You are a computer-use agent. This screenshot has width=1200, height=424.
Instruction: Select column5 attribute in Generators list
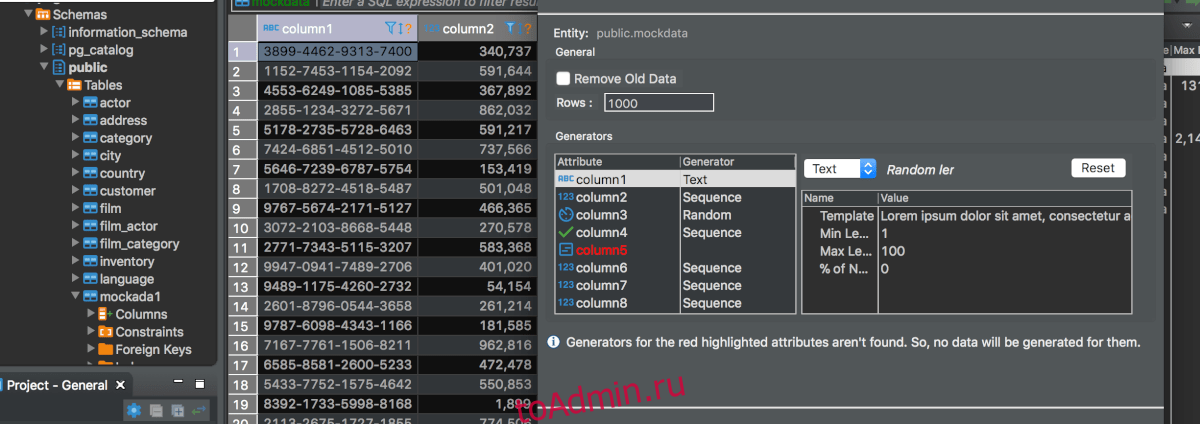[602, 250]
